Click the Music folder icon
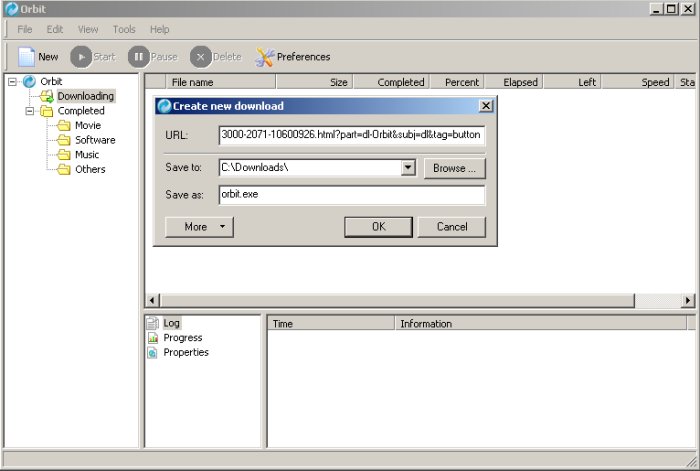Viewport: 700px width, 471px height. [x=64, y=155]
